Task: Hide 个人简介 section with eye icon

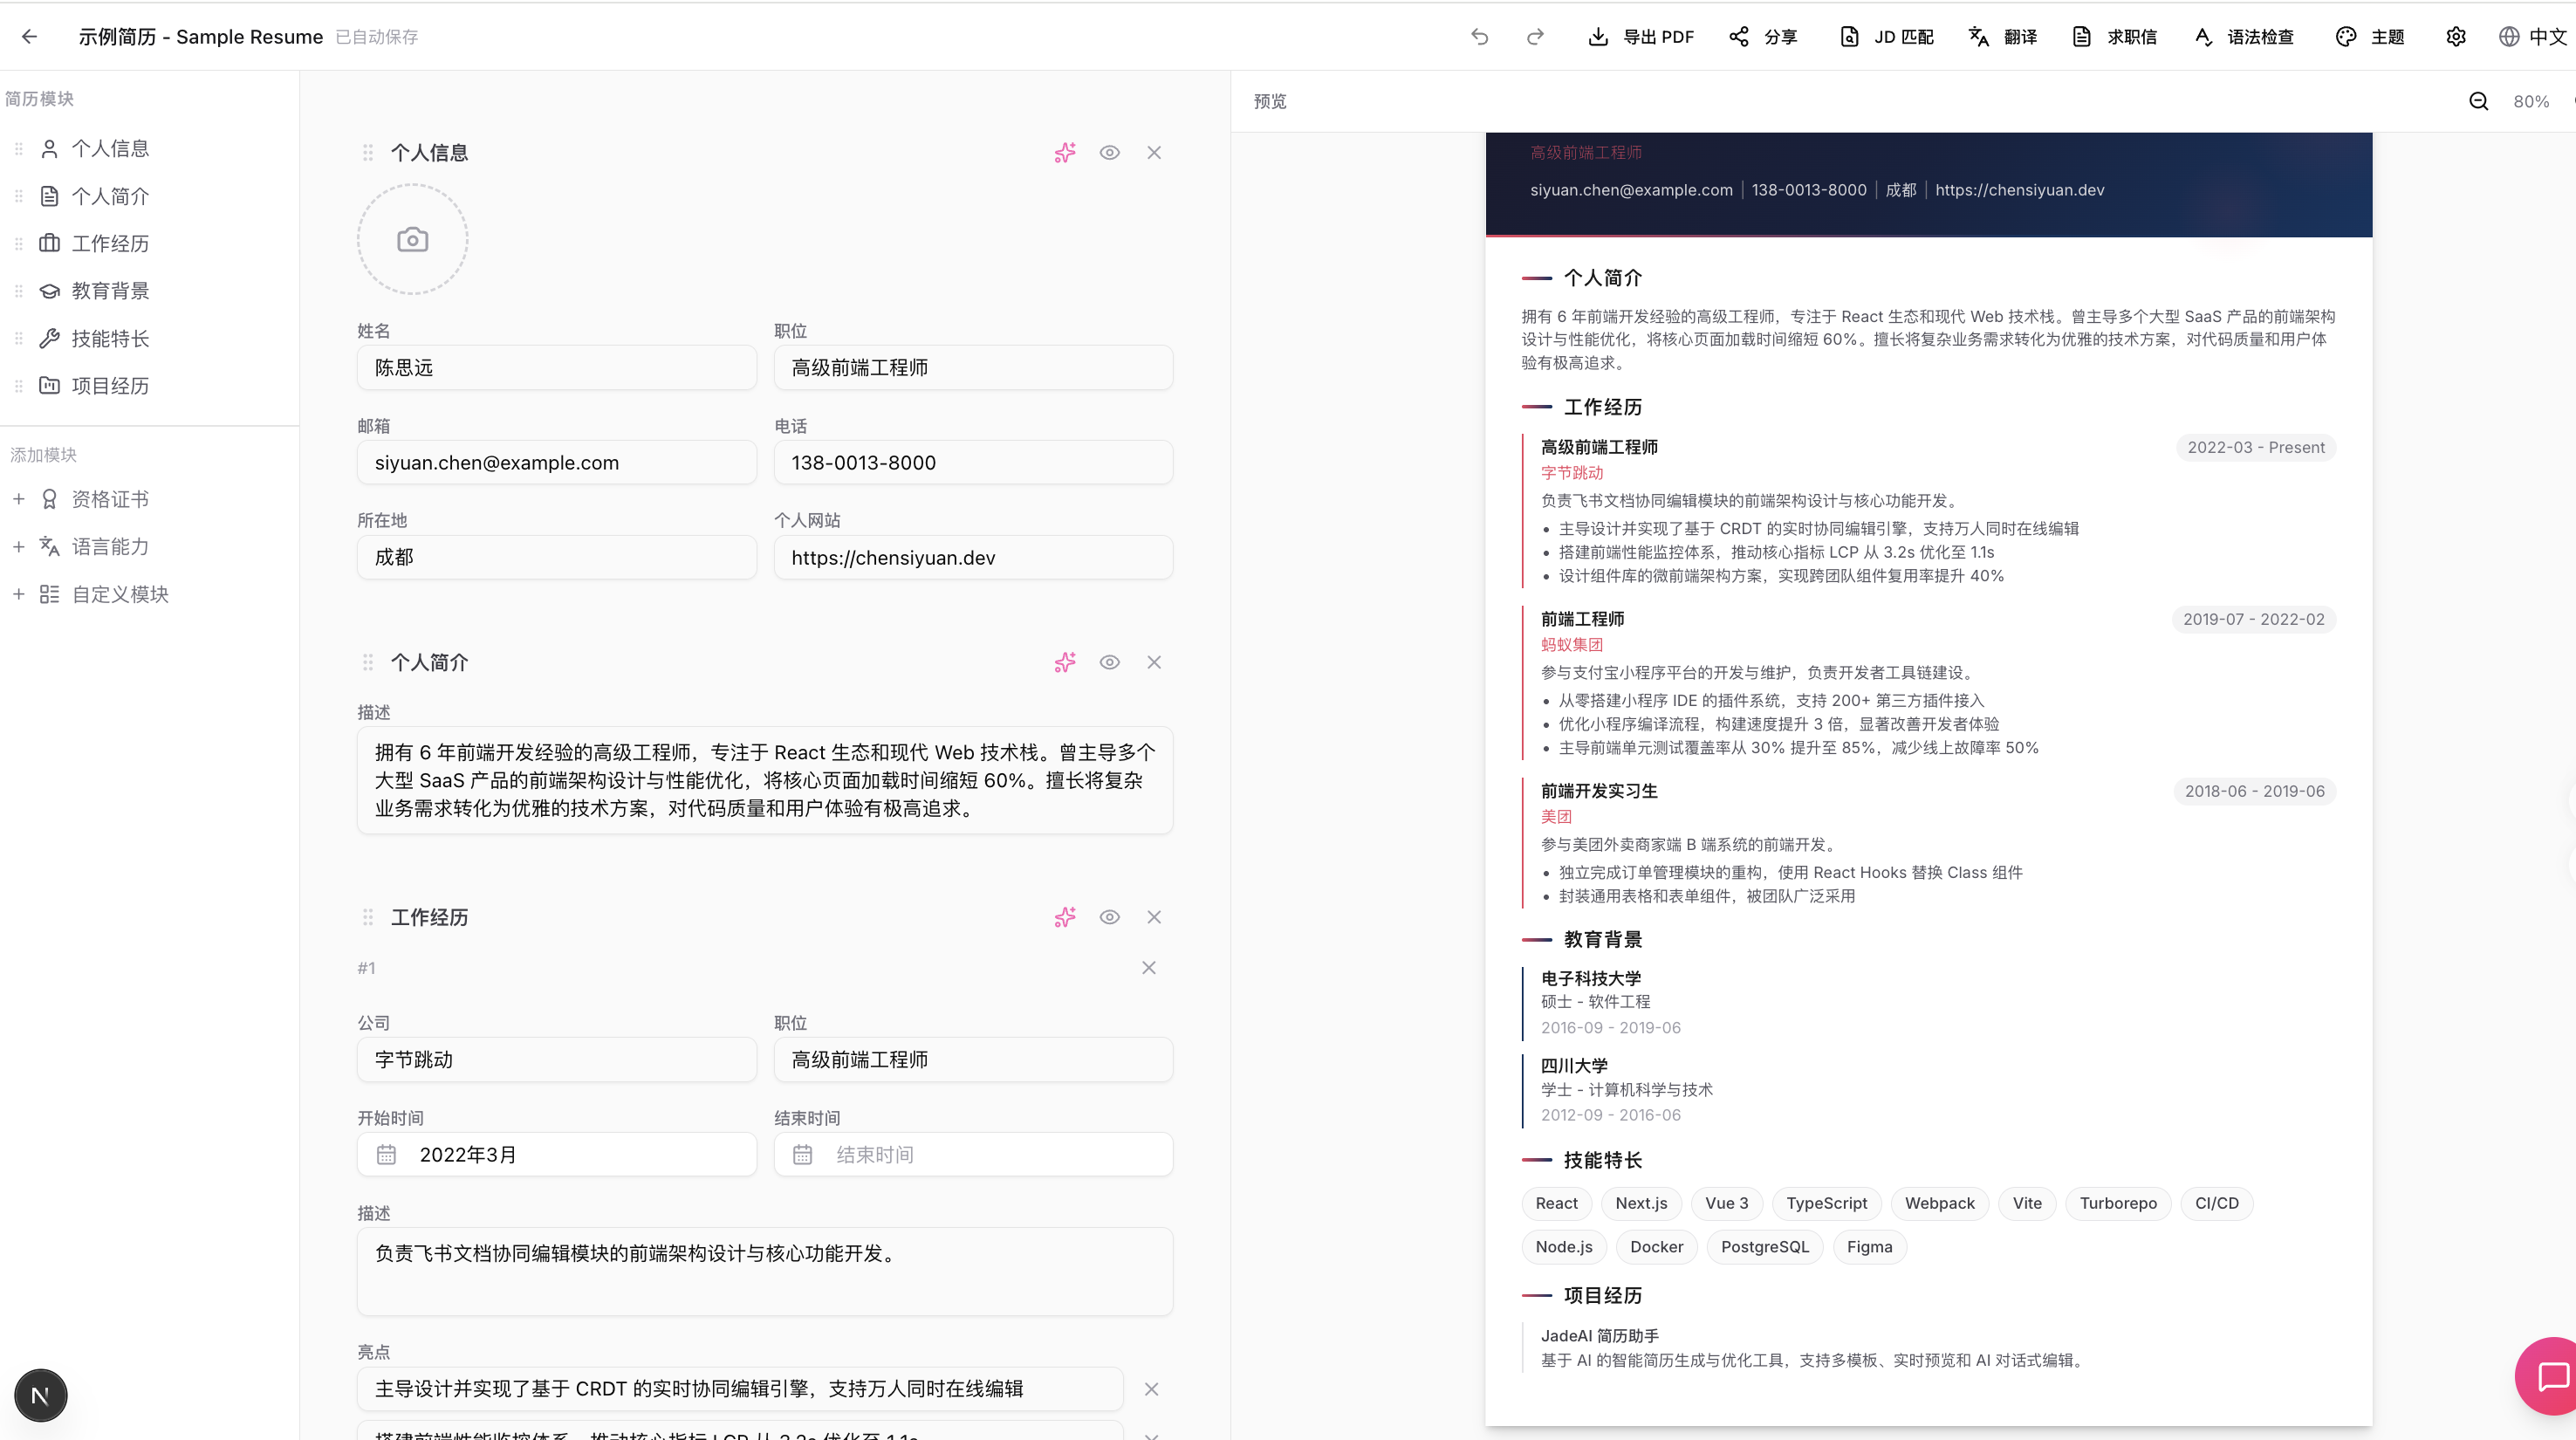Action: 1110,662
